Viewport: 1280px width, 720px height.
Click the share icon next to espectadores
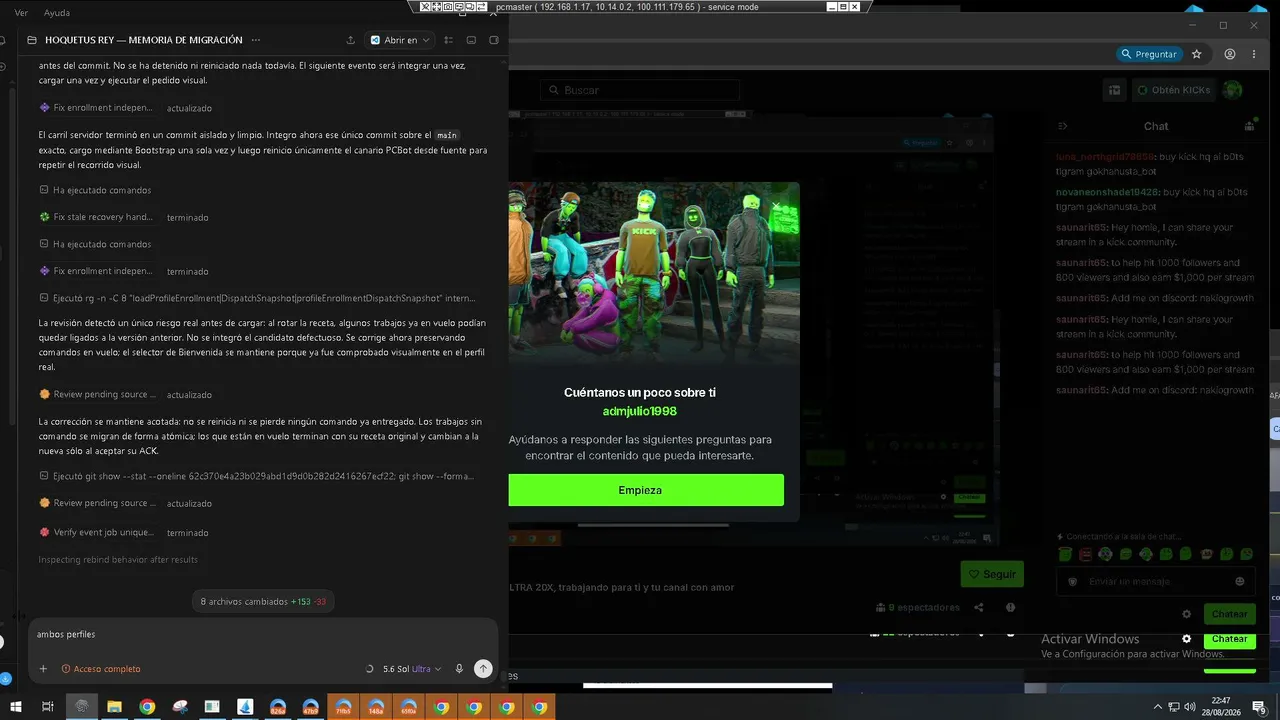point(979,607)
